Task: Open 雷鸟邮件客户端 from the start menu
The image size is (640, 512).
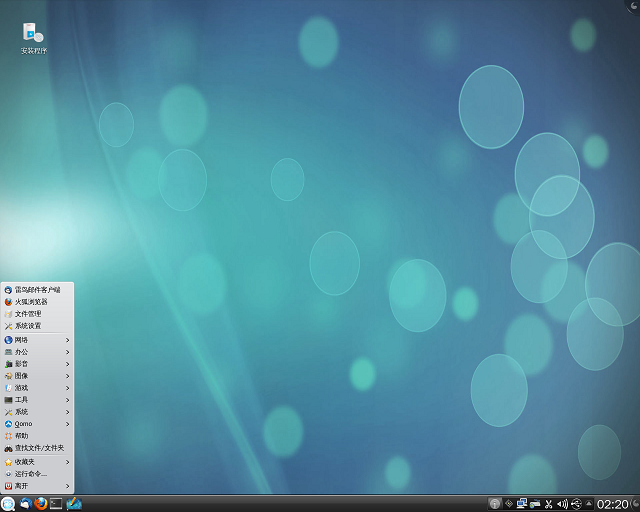Action: tap(37, 290)
